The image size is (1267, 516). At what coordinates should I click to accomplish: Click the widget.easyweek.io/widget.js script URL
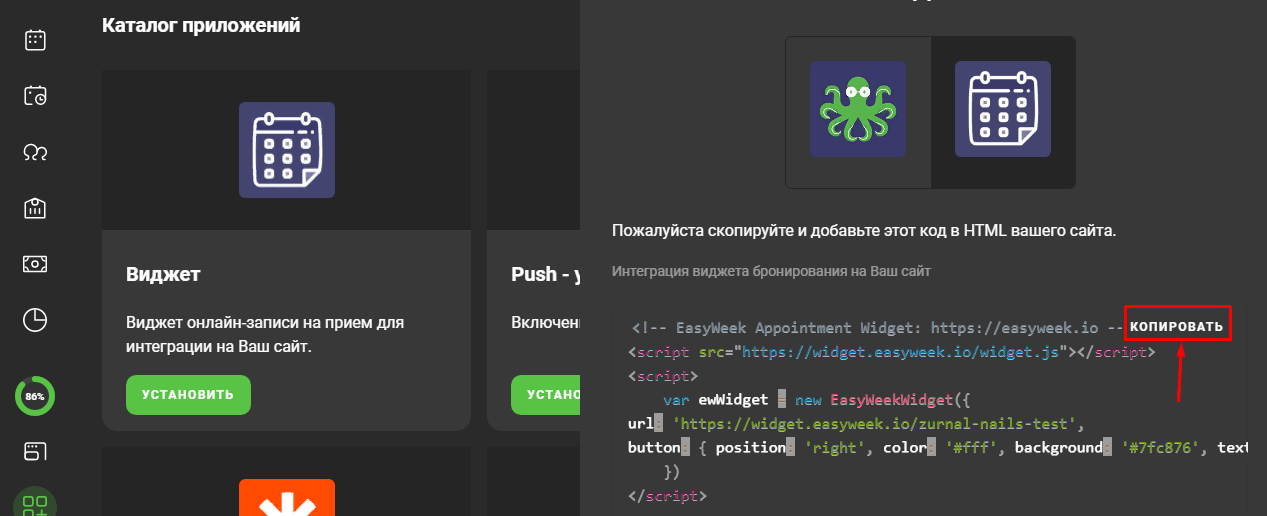tap(903, 352)
